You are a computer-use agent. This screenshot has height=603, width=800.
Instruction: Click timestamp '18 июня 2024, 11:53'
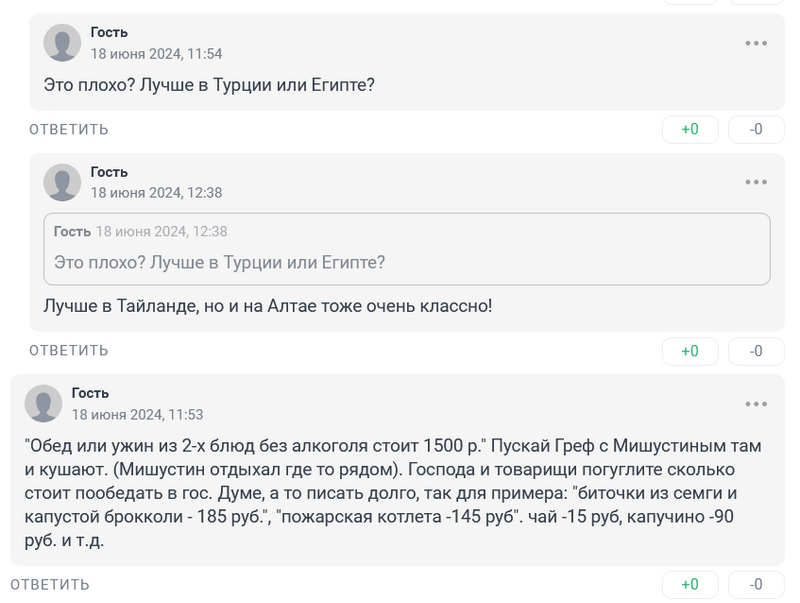pyautogui.click(x=137, y=414)
